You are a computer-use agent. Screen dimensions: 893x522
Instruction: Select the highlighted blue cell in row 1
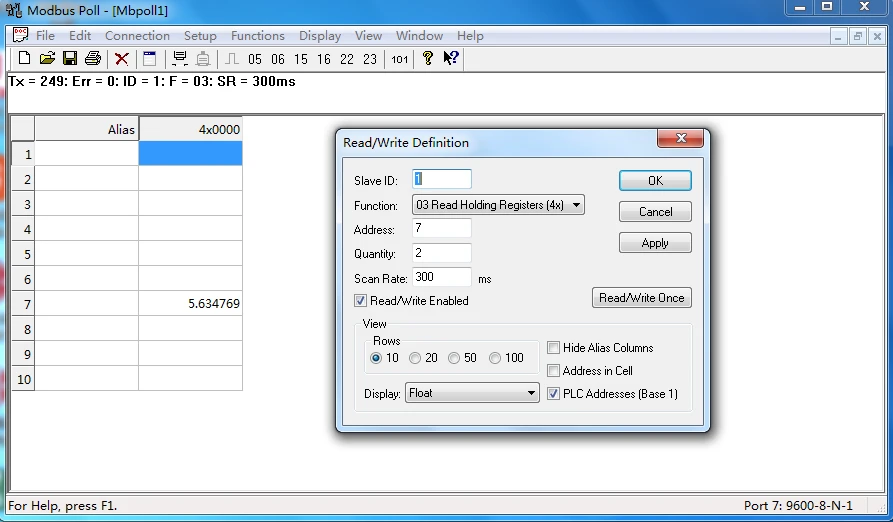coord(190,154)
